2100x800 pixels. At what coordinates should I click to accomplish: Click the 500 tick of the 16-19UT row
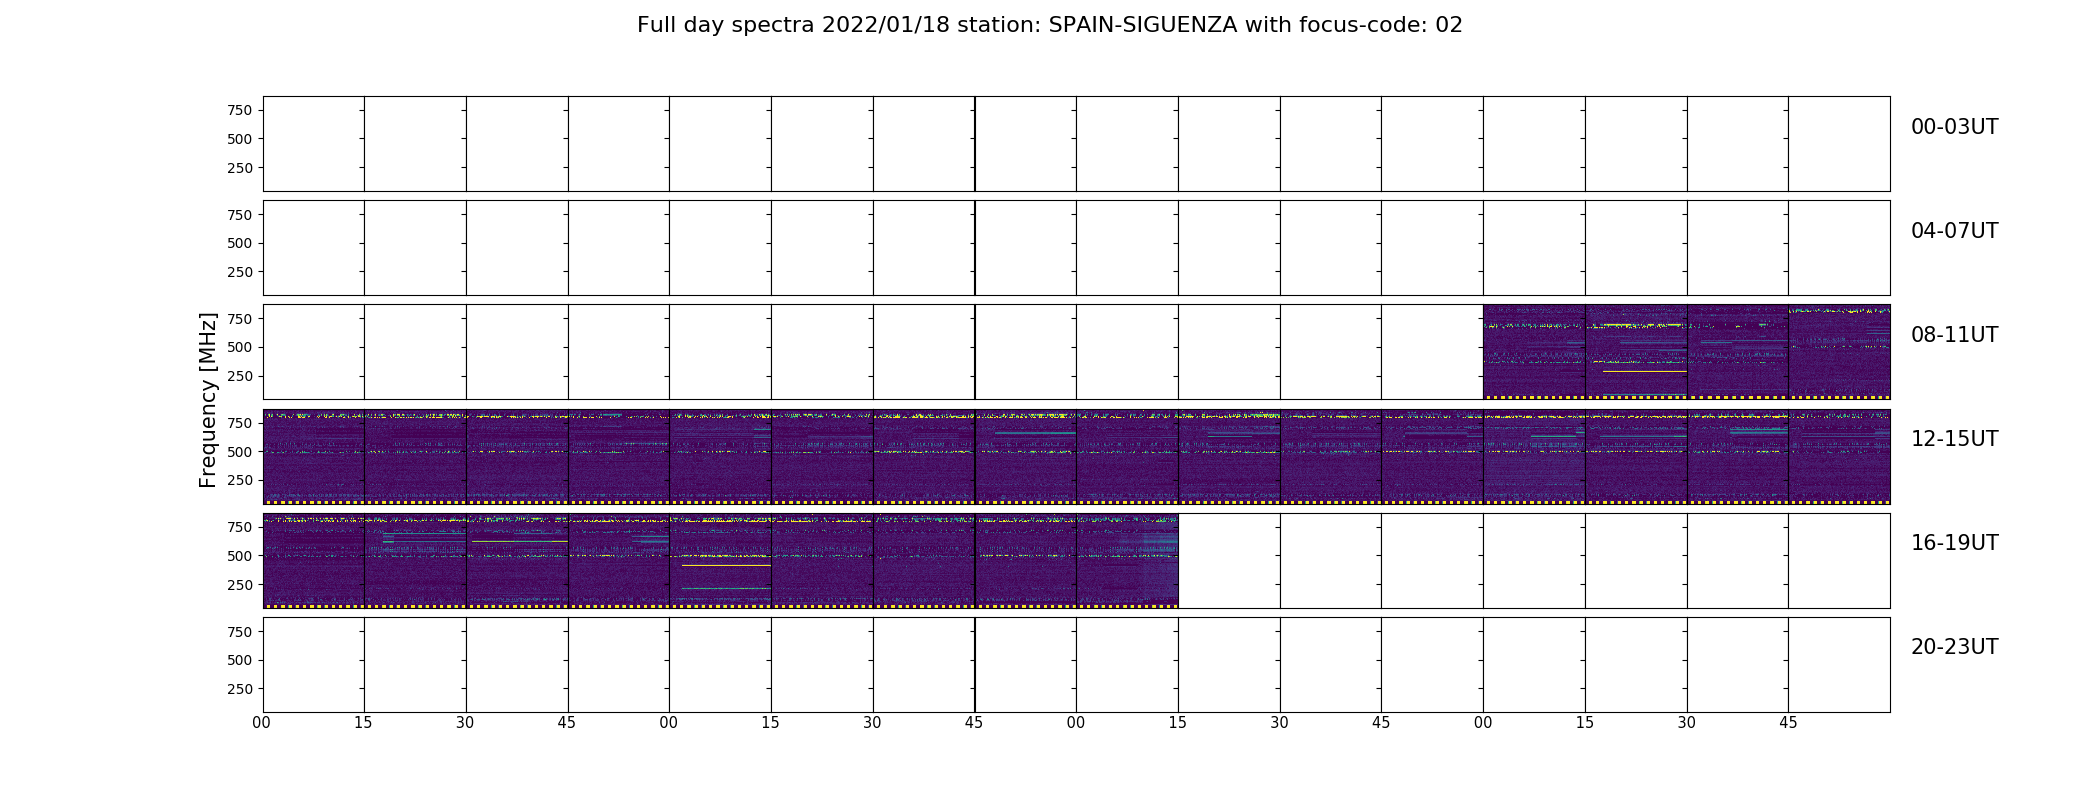239,556
